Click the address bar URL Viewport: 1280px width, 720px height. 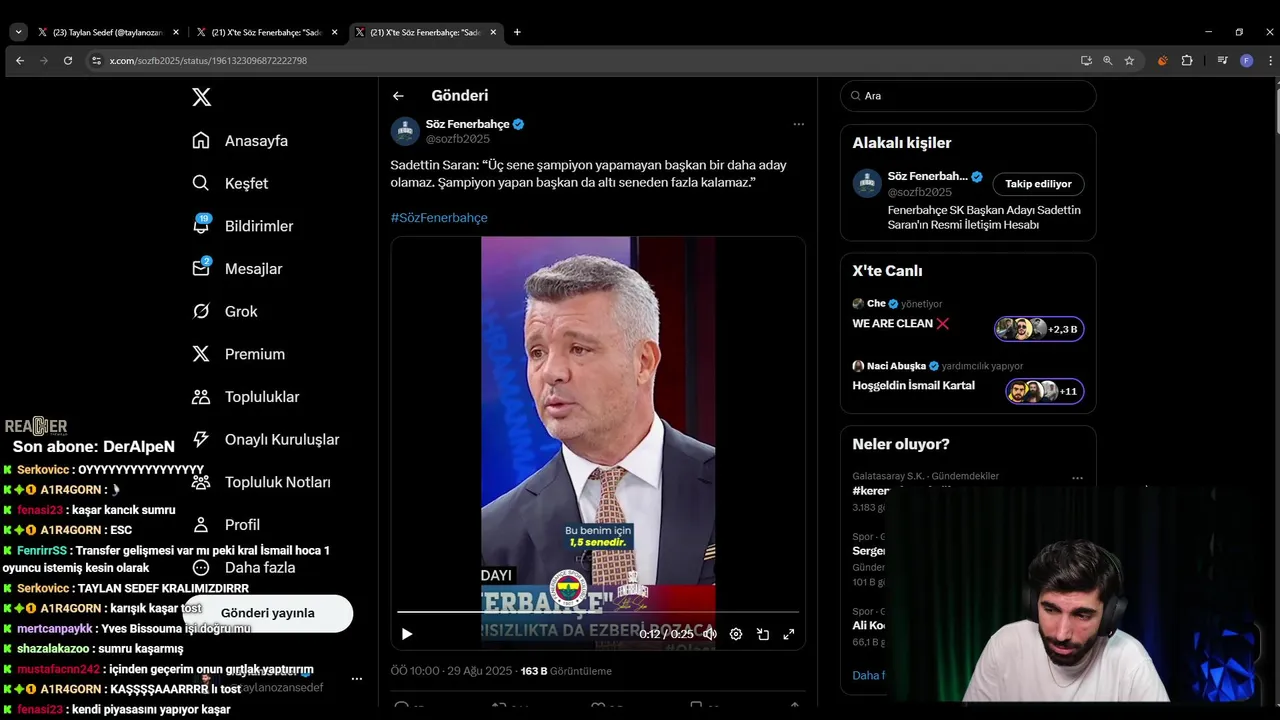[208, 61]
